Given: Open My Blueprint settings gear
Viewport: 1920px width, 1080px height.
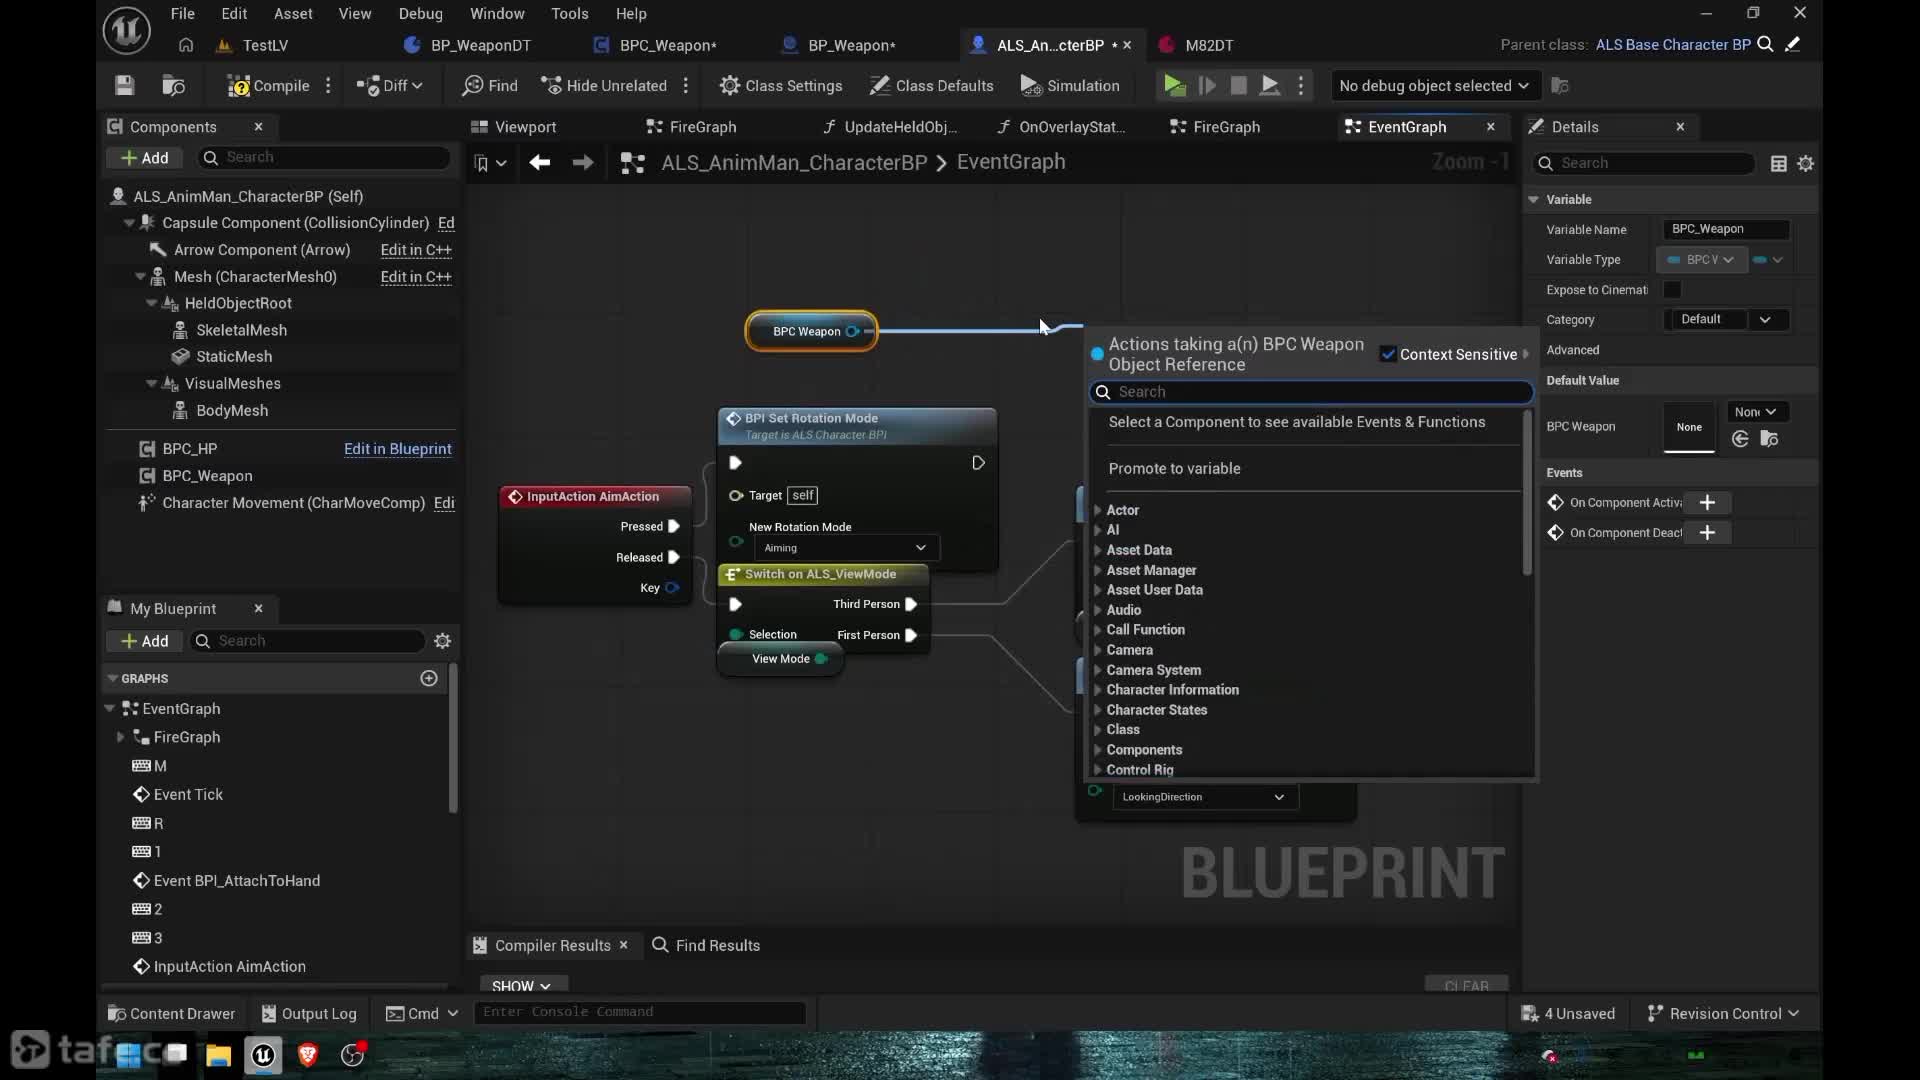Looking at the screenshot, I should pos(443,641).
